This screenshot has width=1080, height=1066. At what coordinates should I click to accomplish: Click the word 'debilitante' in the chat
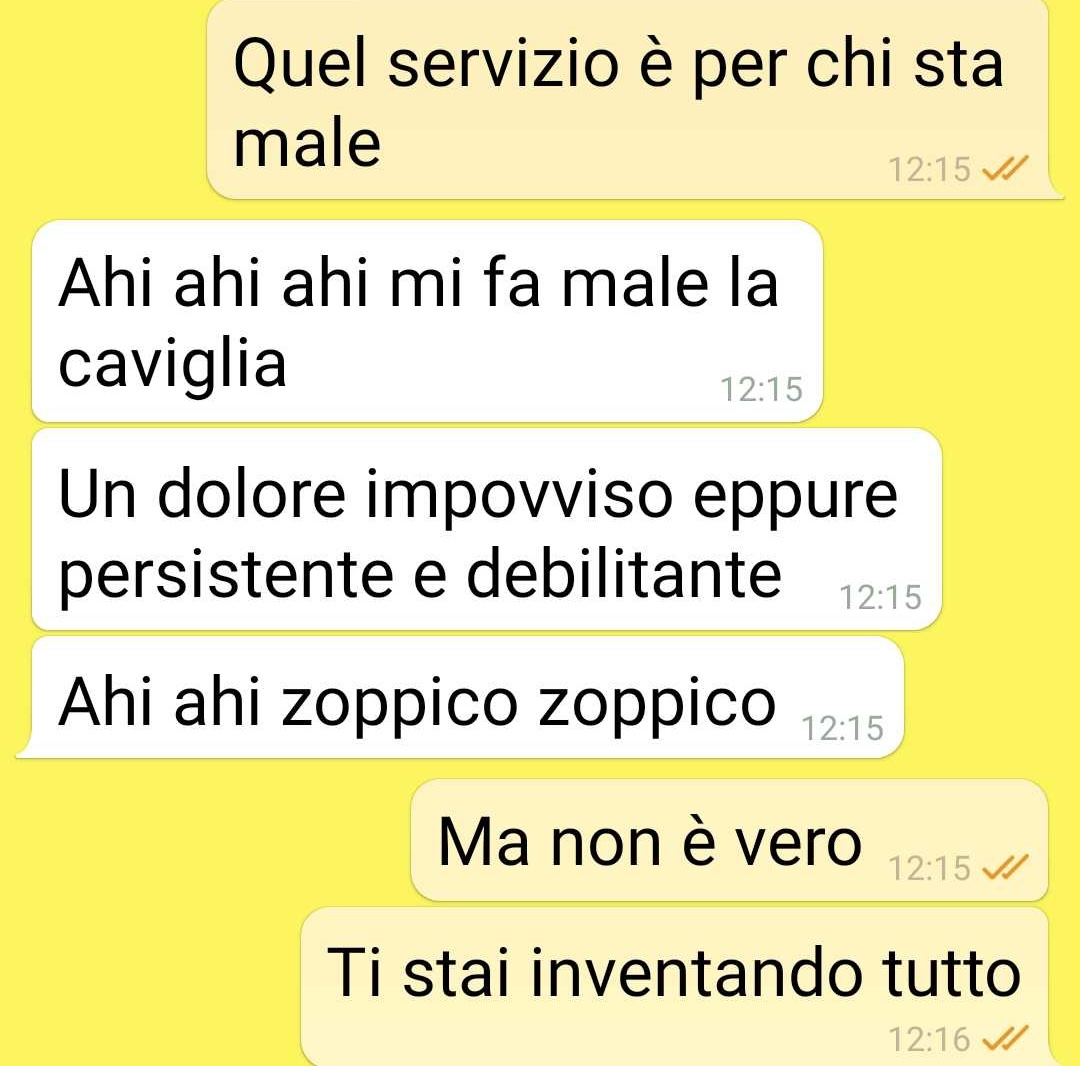pyautogui.click(x=624, y=573)
